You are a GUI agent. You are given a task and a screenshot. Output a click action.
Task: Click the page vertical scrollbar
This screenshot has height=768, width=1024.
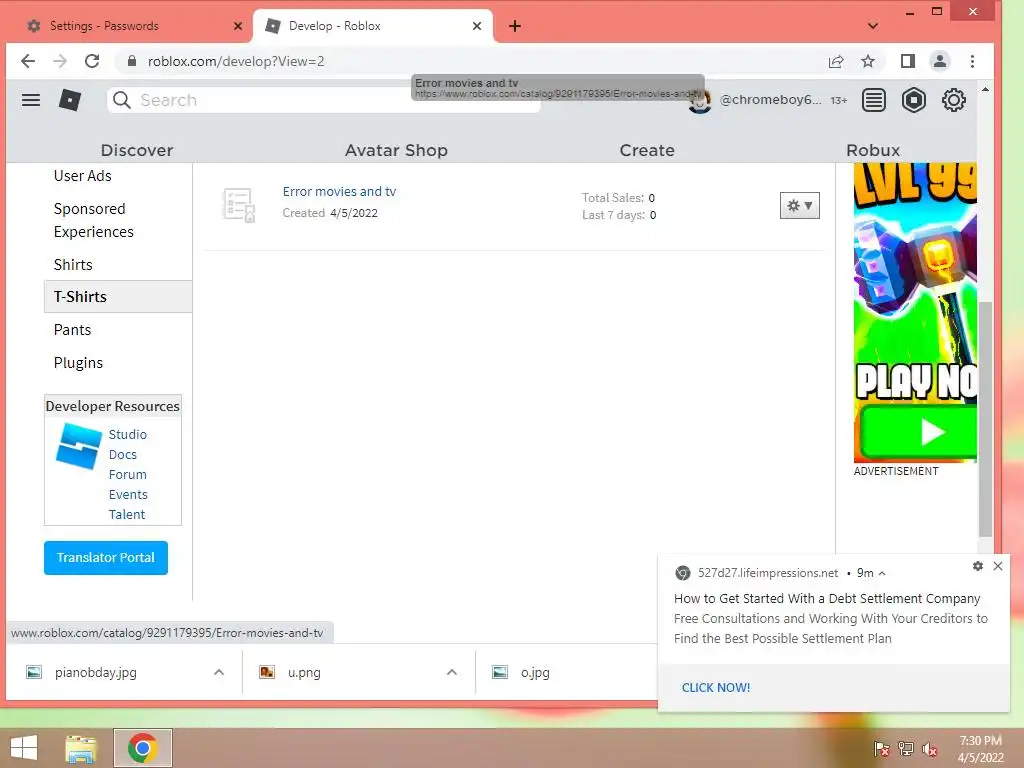985,418
